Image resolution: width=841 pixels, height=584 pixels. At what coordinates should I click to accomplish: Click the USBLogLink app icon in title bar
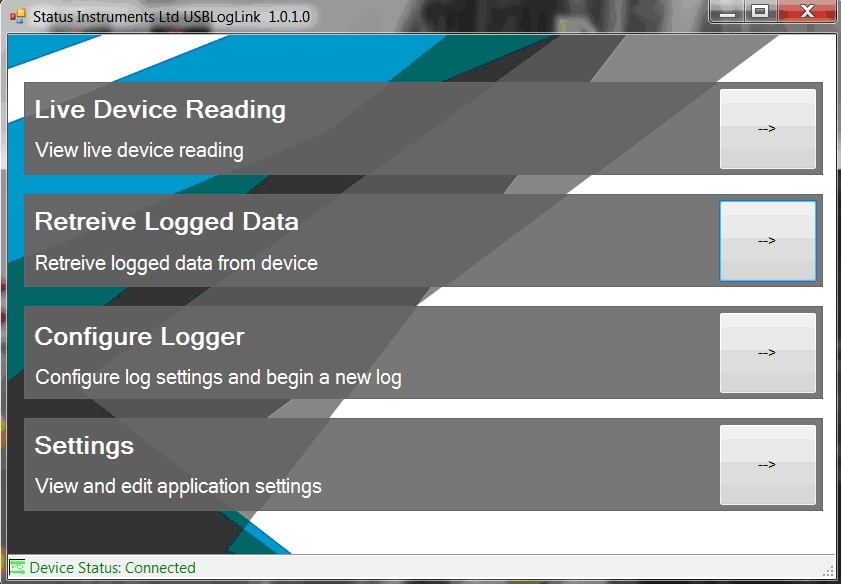tap(17, 16)
